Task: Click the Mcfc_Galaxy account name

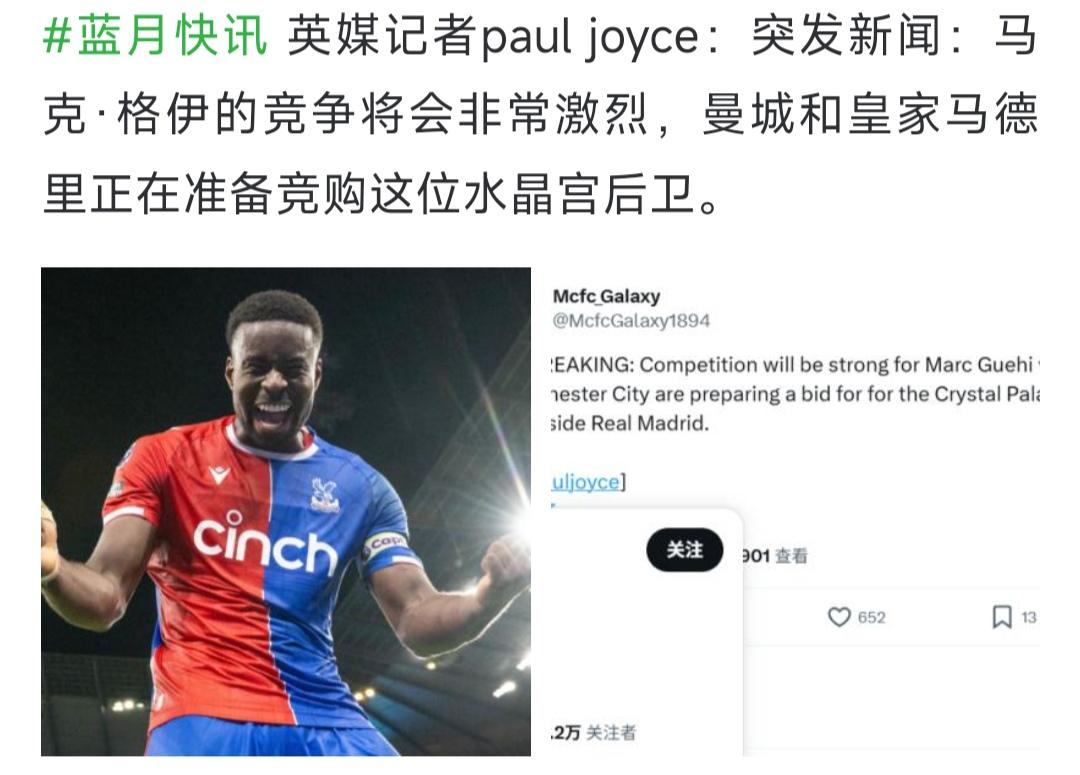Action: 606,296
